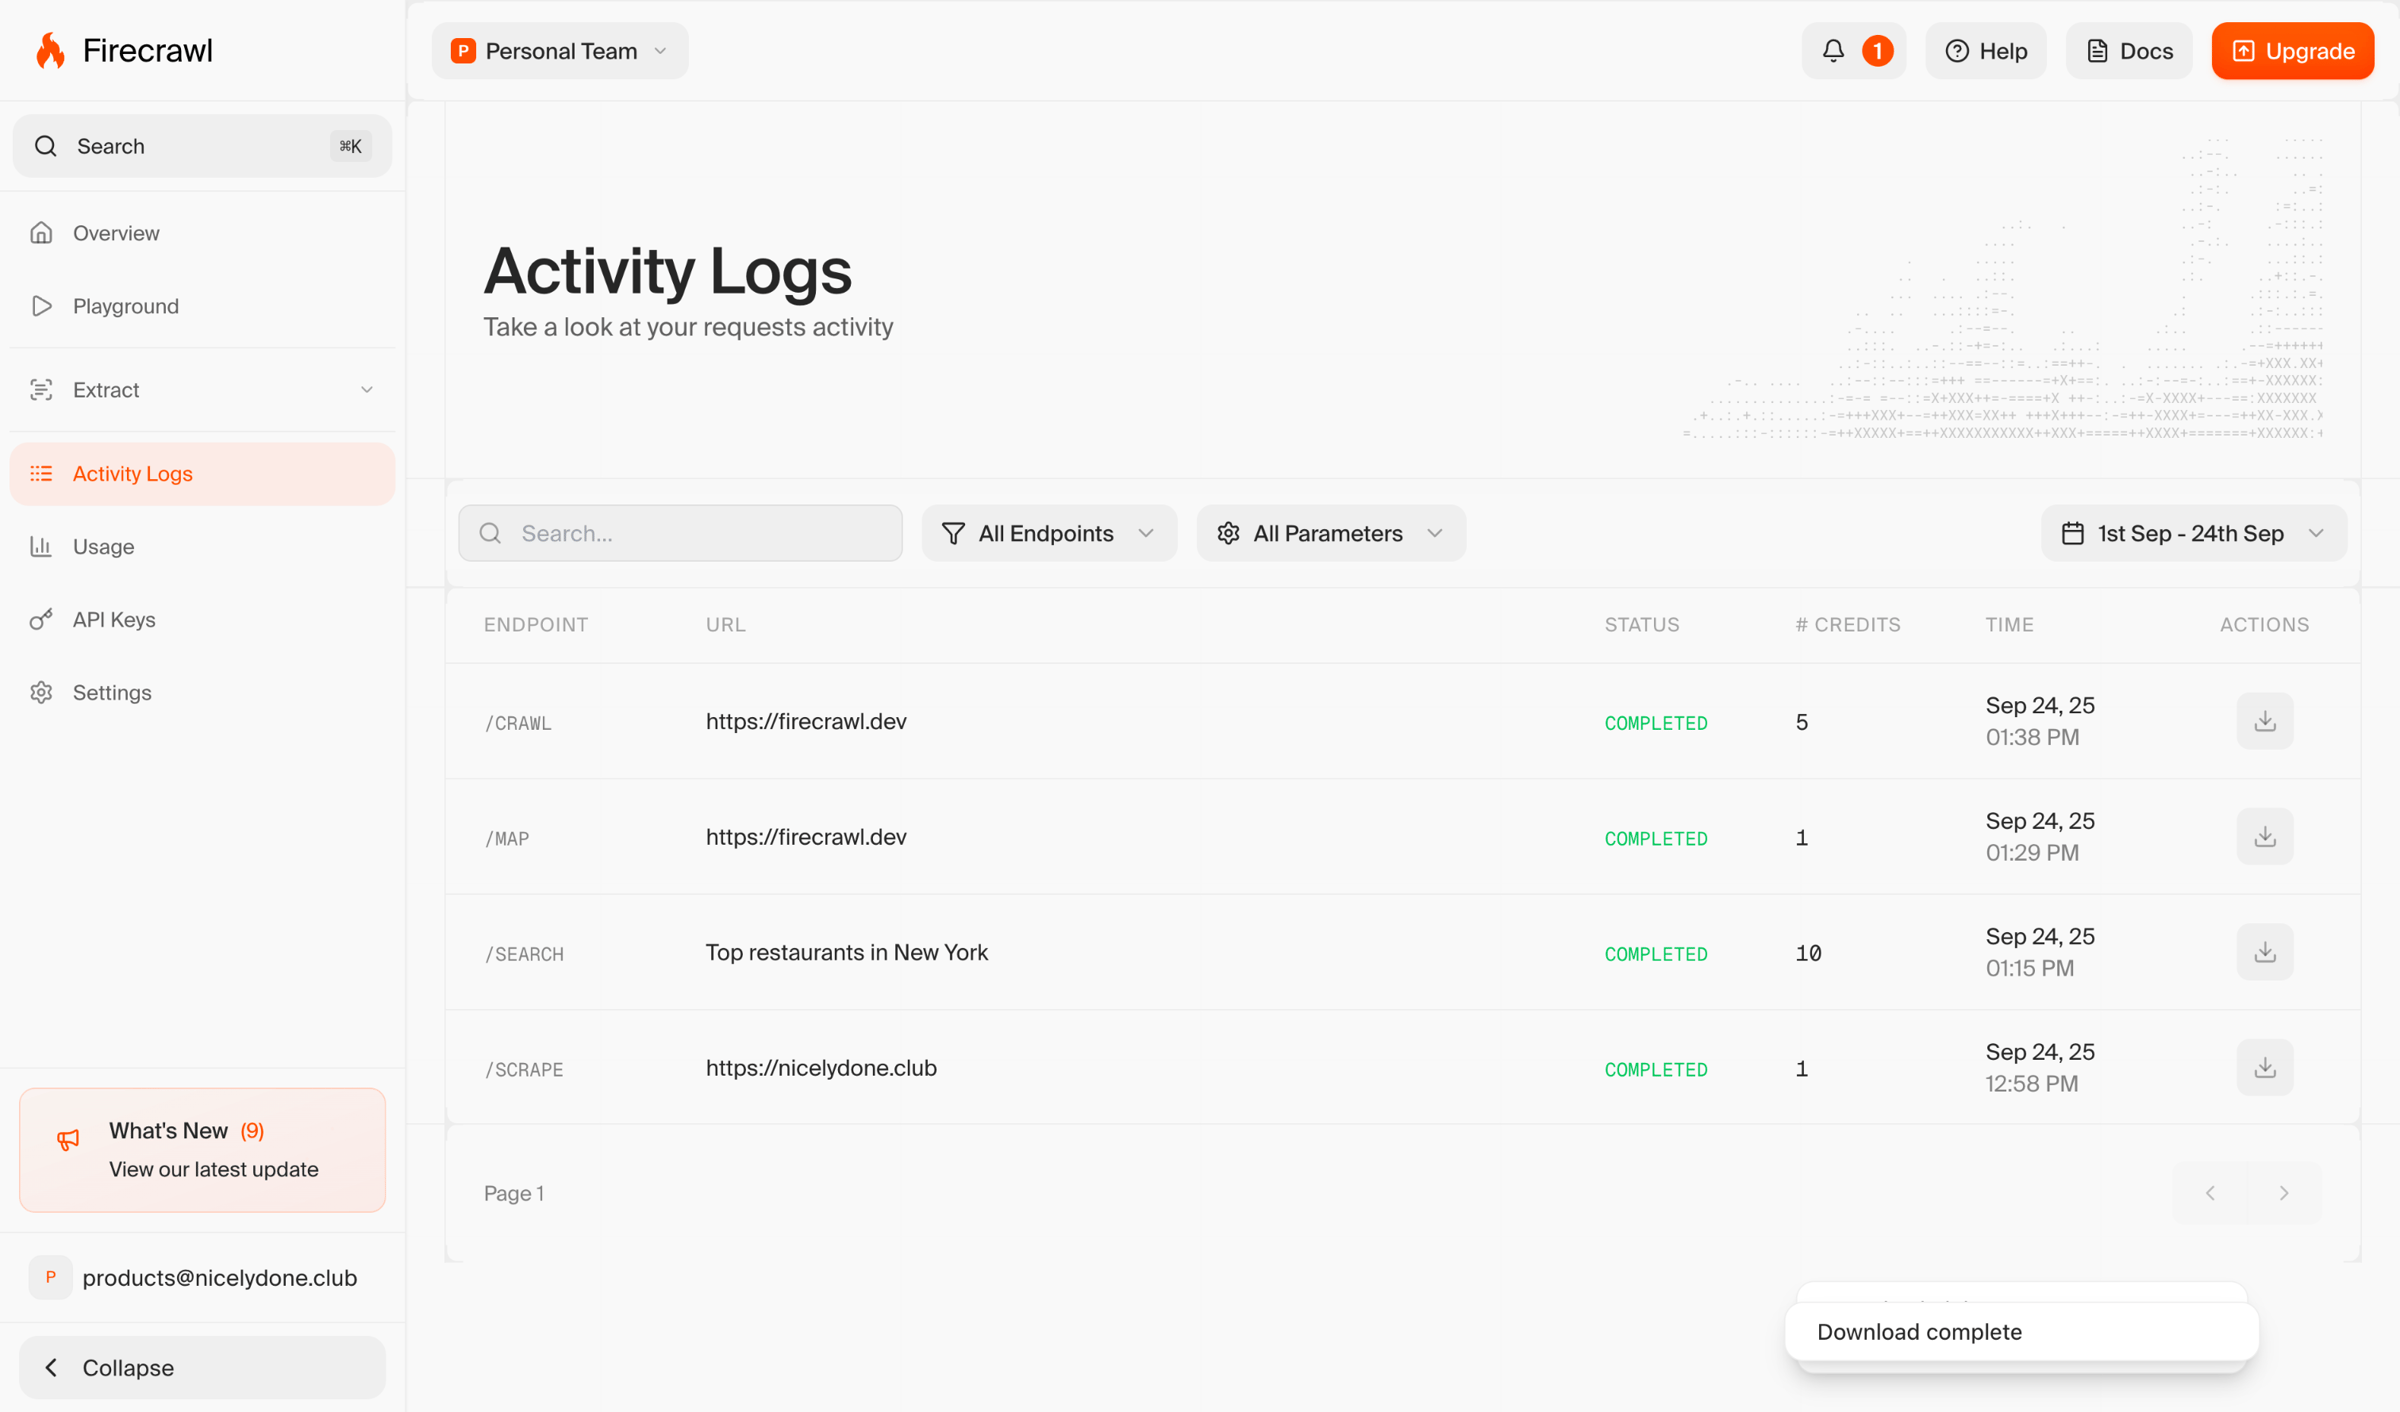The width and height of the screenshot is (2400, 1412).
Task: Open the All Parameters filter dropdown
Action: pos(1331,533)
